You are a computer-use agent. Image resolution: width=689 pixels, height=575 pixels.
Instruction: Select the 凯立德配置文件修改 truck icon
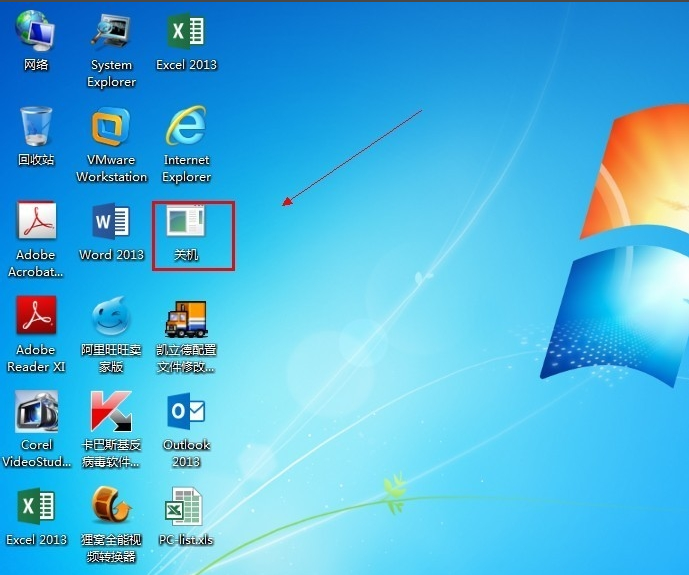tap(186, 318)
